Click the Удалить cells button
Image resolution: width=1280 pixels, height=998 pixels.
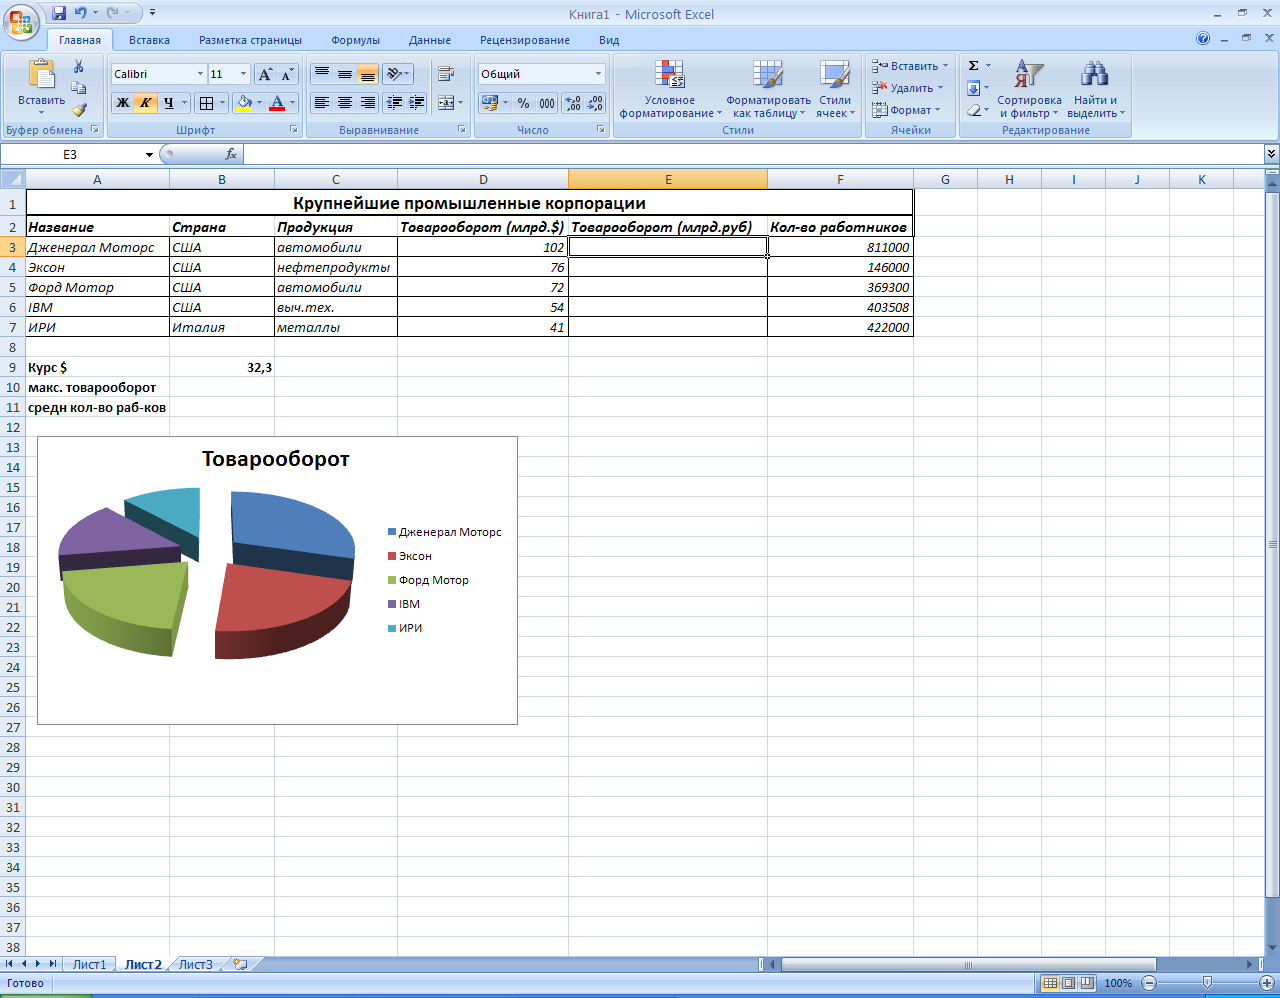[908, 88]
